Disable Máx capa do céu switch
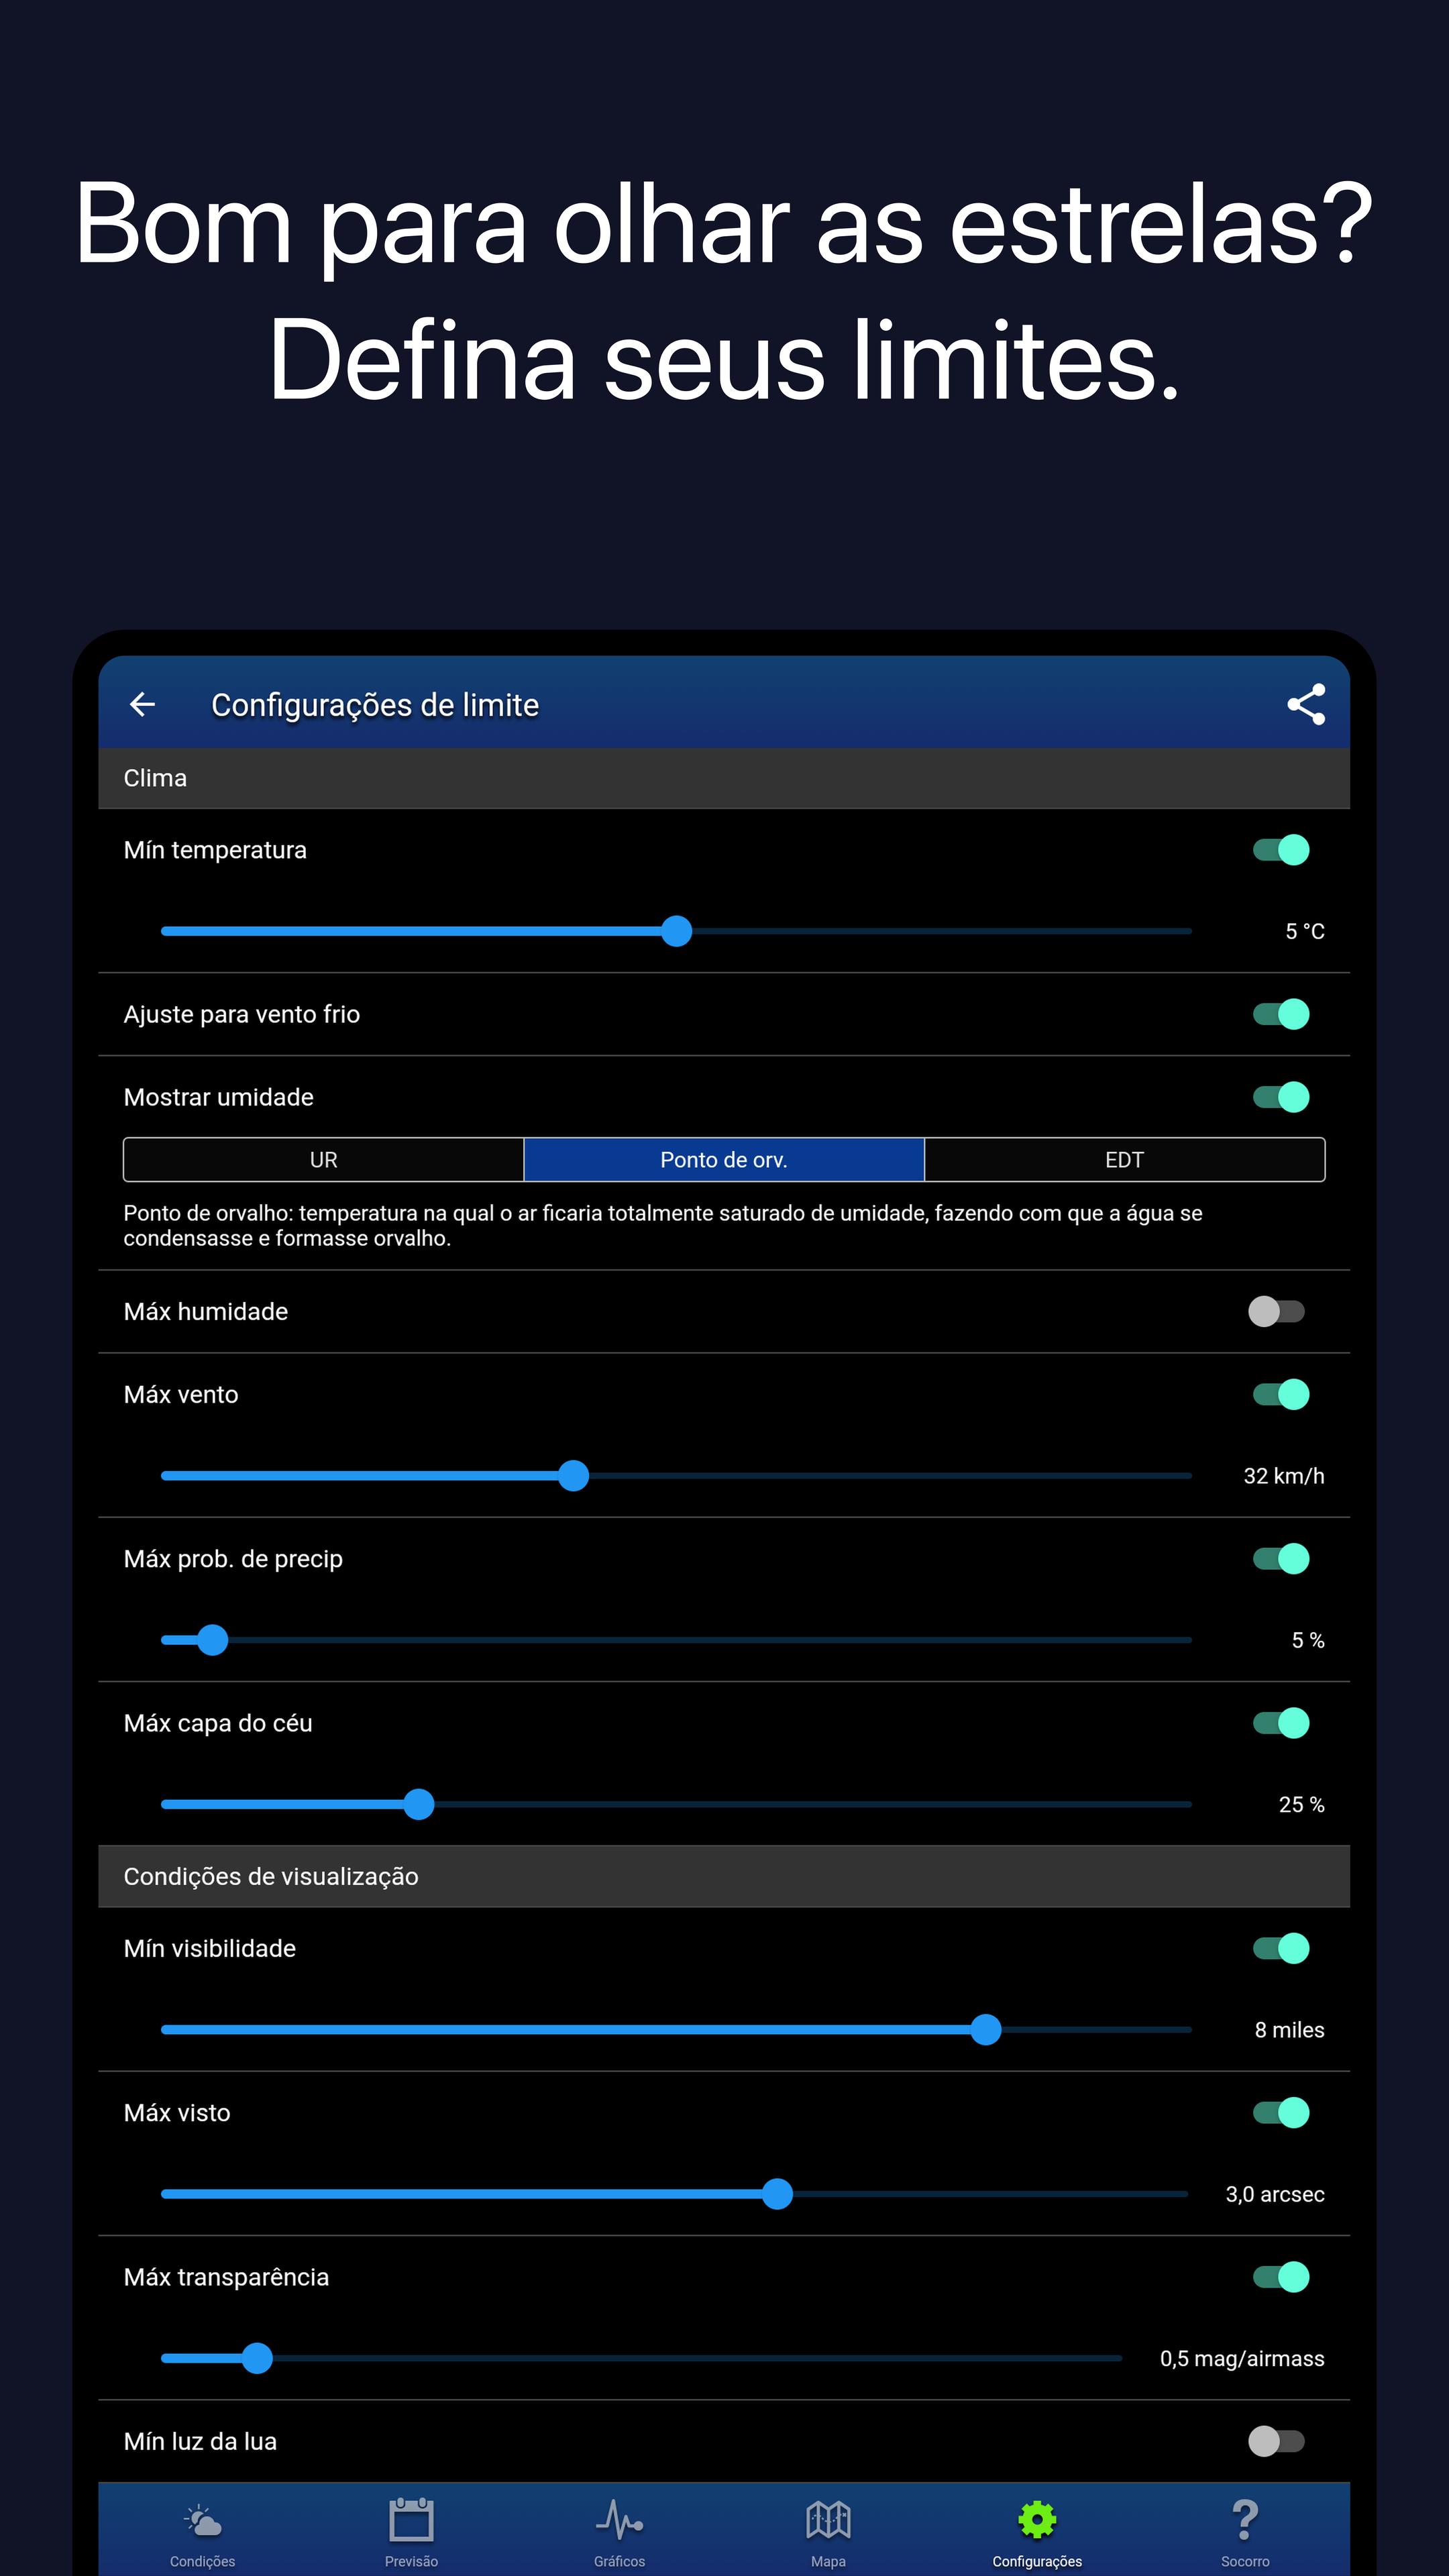This screenshot has height=2576, width=1449. click(x=1281, y=1723)
